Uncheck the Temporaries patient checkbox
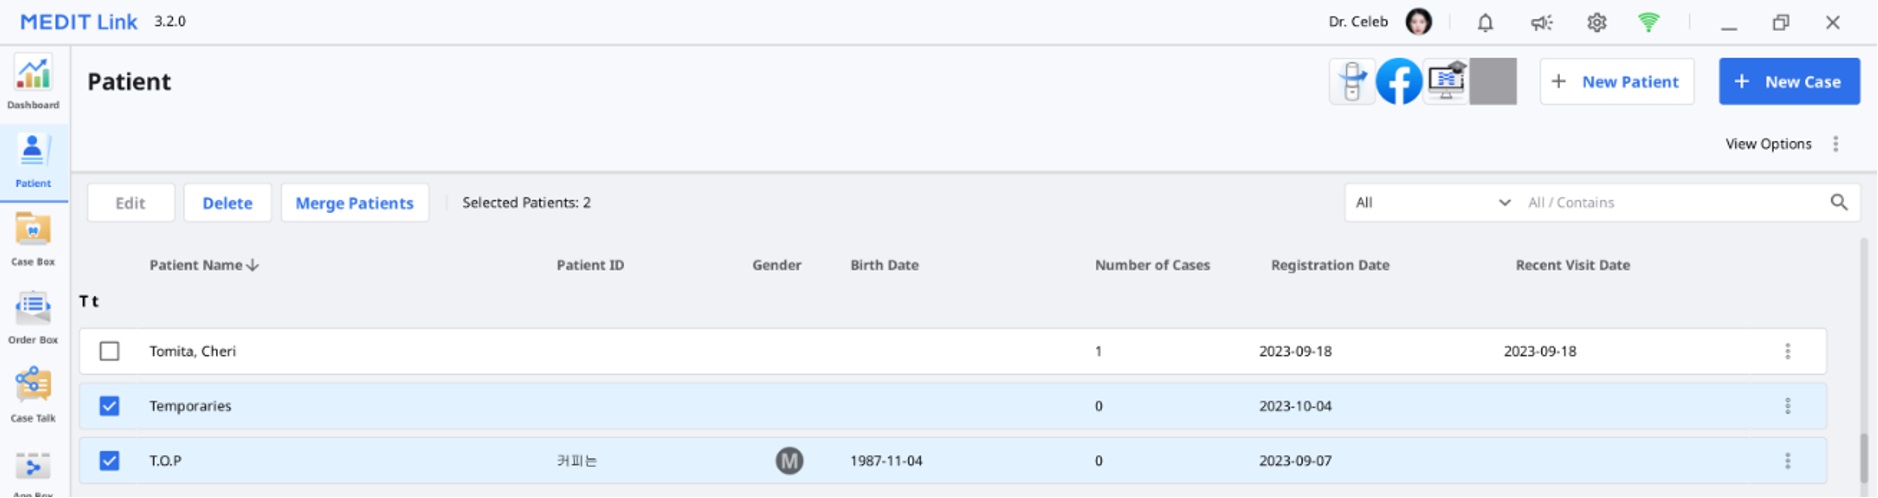The image size is (1878, 498). [x=109, y=406]
